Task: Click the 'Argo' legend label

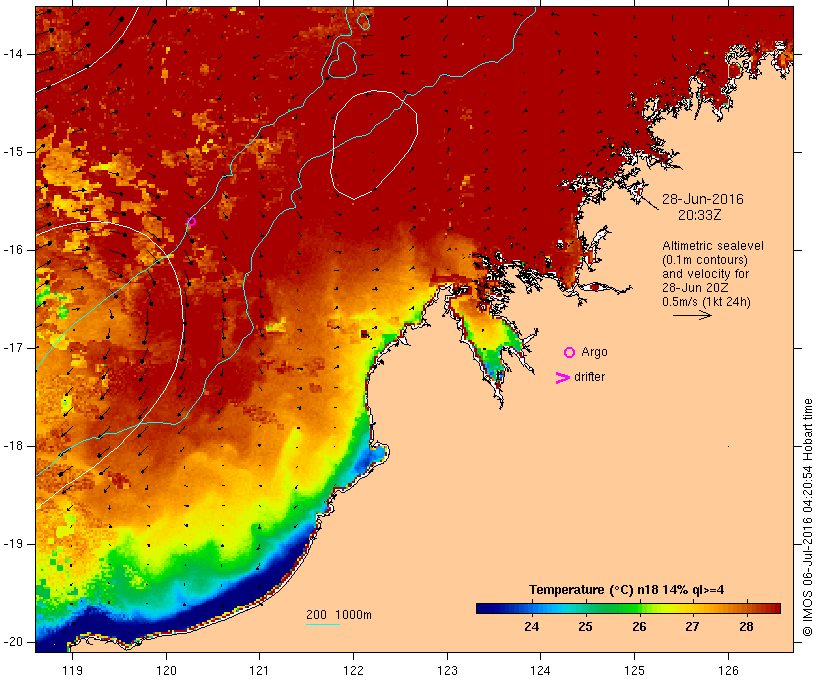Action: [595, 352]
